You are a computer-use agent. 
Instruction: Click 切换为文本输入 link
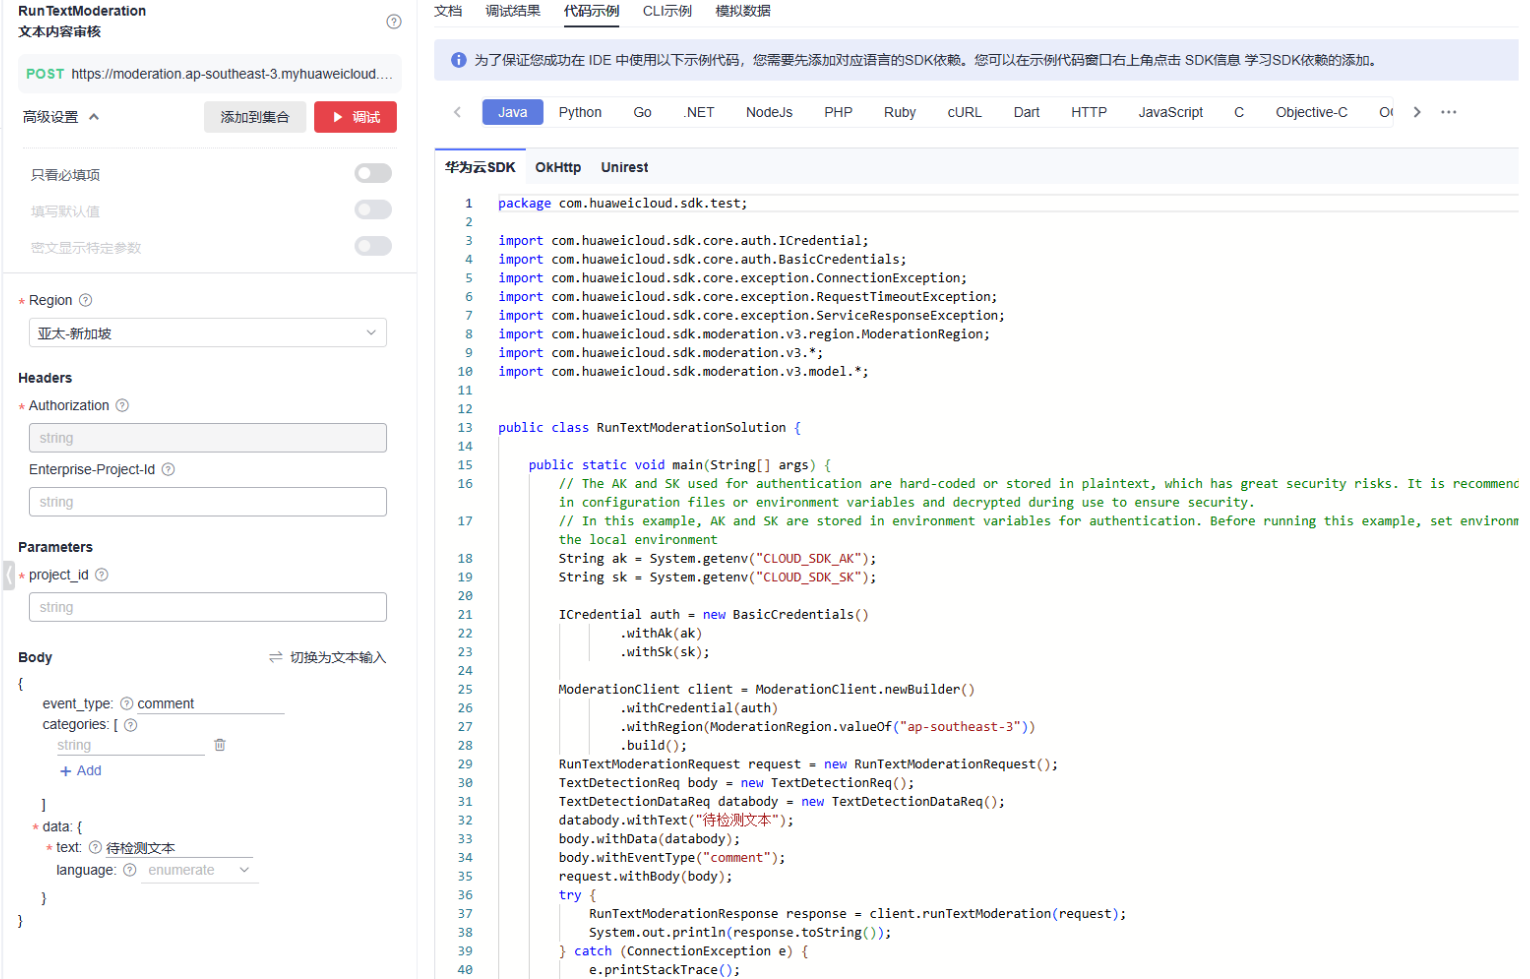(338, 657)
